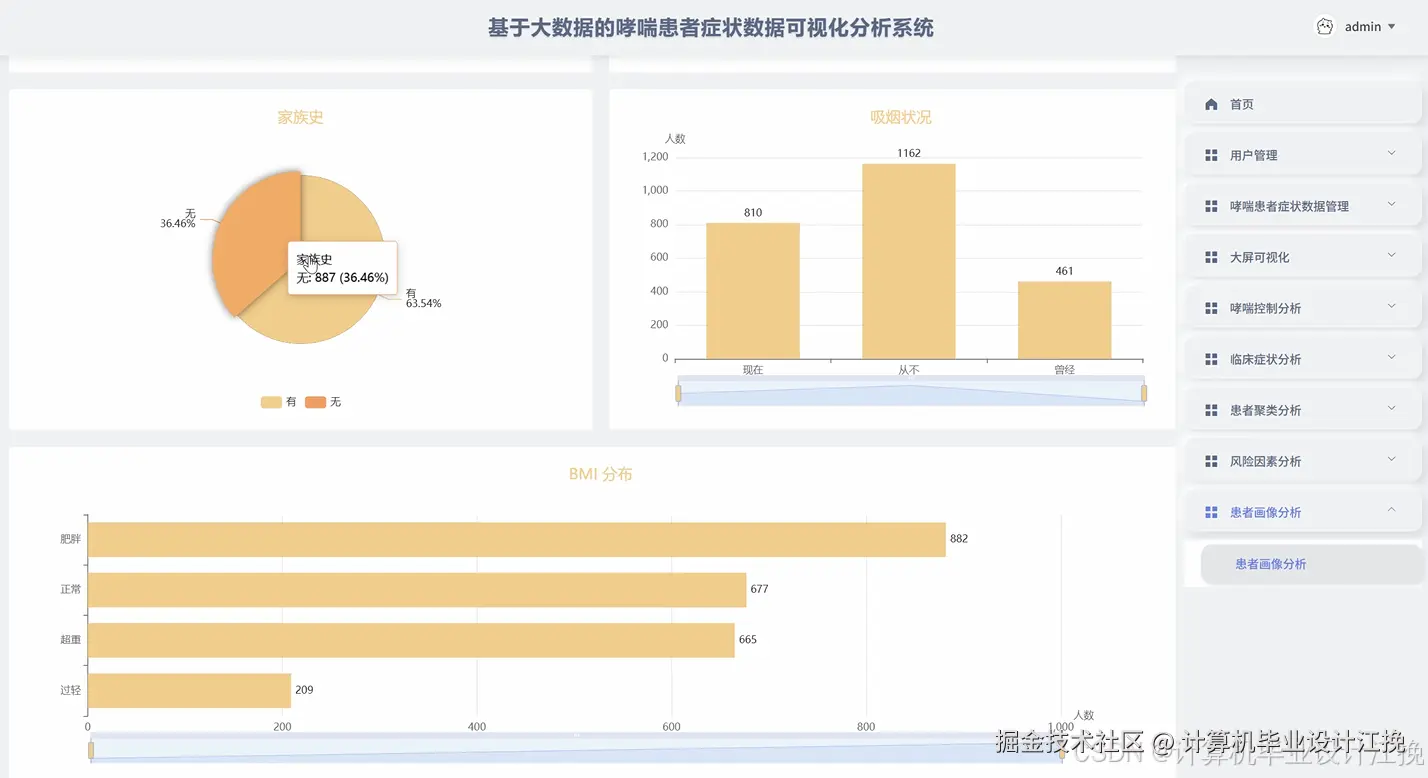Viewport: 1428px width, 778px height.
Task: Select the 患者画像分析 submenu entry
Action: (x=1312, y=564)
